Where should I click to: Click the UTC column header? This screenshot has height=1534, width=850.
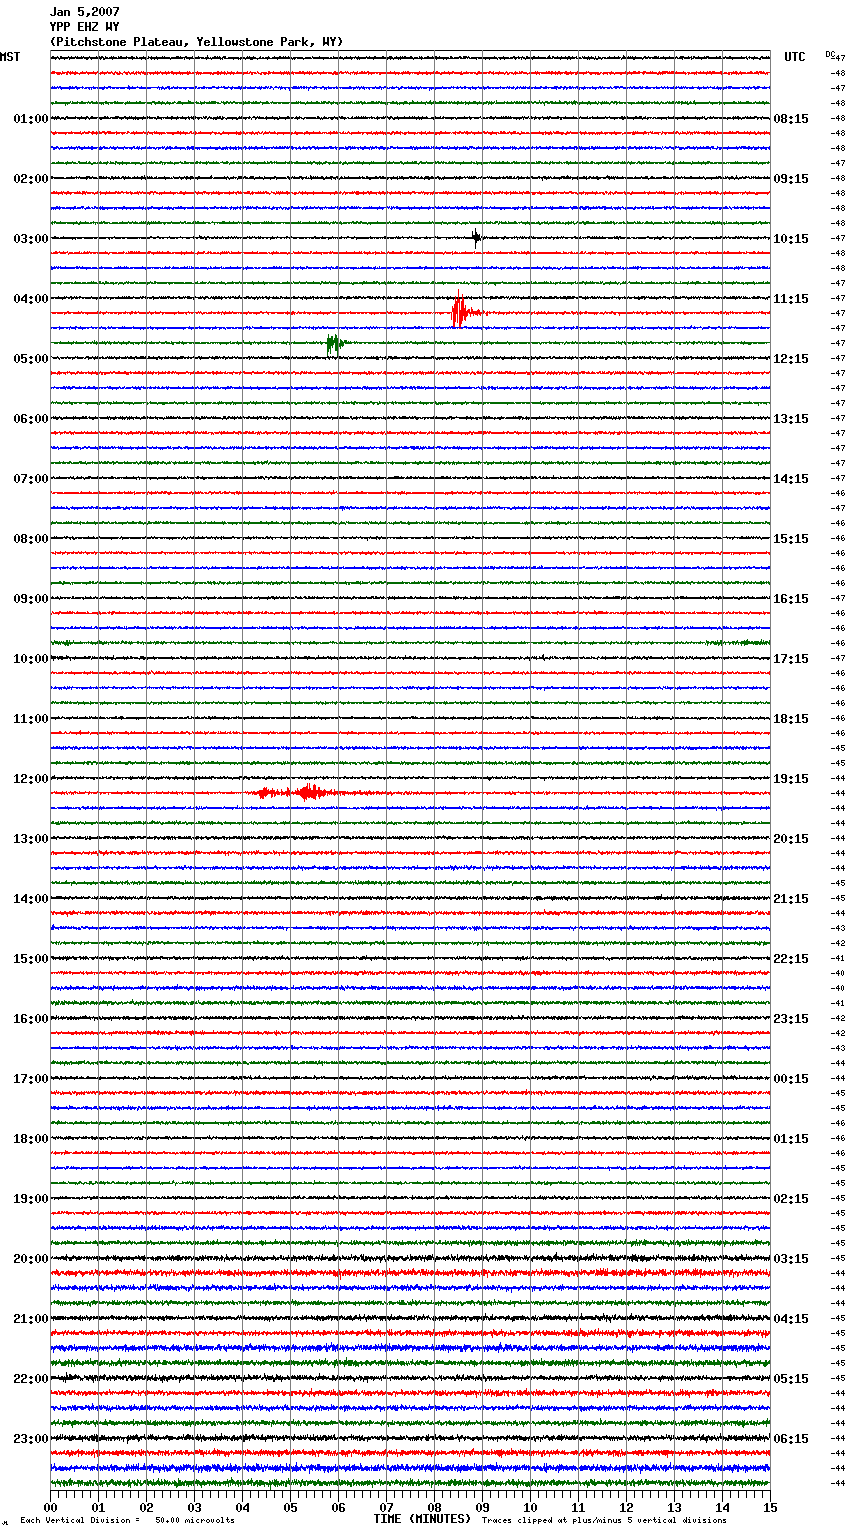tap(795, 57)
